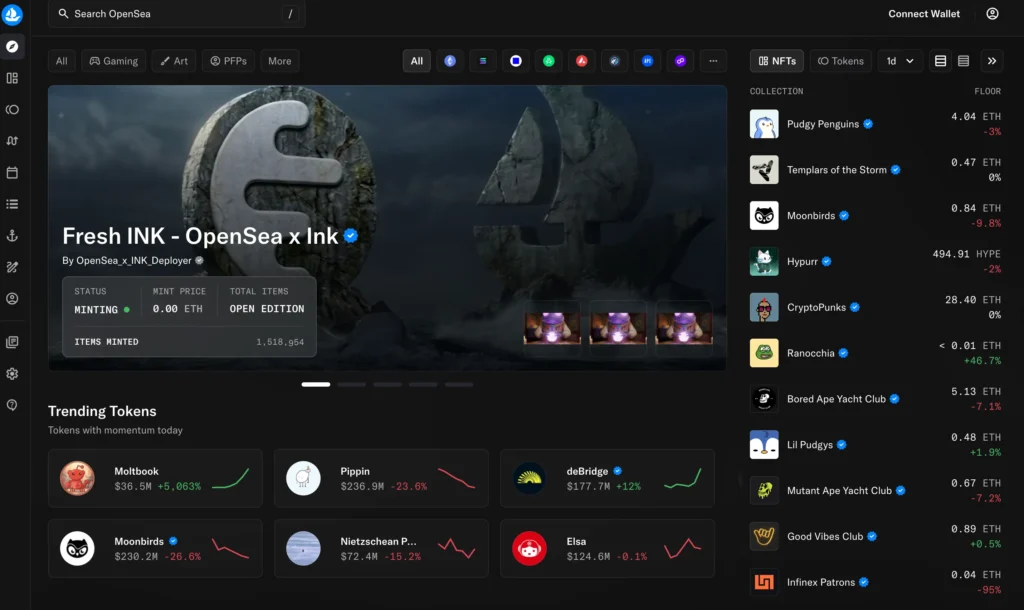
Task: Open the Ranocchia collection row
Action: click(875, 353)
